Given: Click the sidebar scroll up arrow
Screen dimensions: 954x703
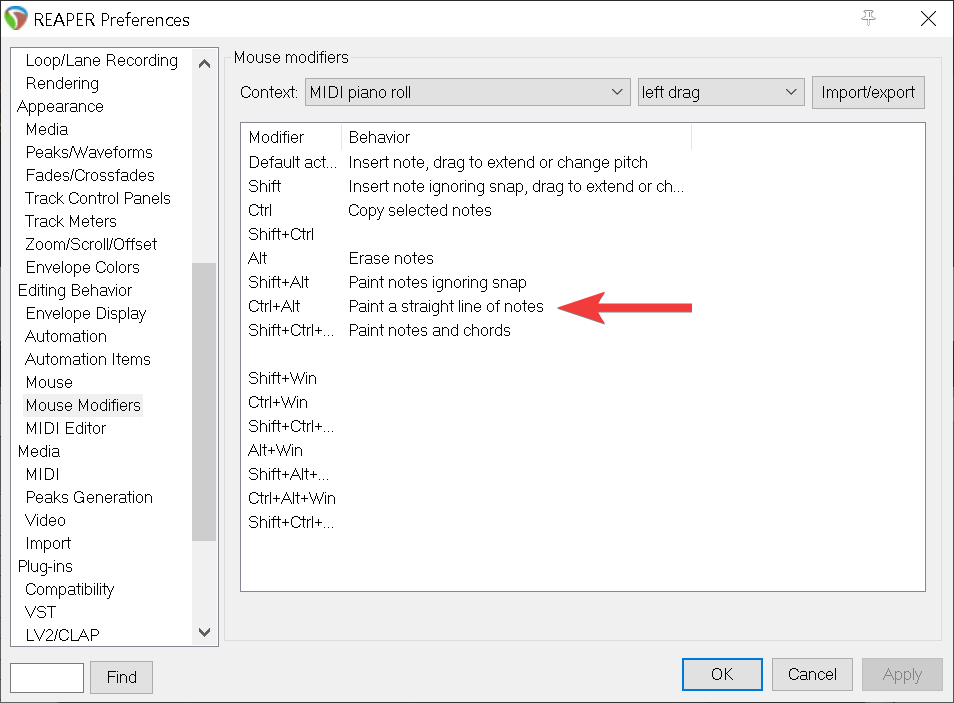Looking at the screenshot, I should pyautogui.click(x=204, y=63).
